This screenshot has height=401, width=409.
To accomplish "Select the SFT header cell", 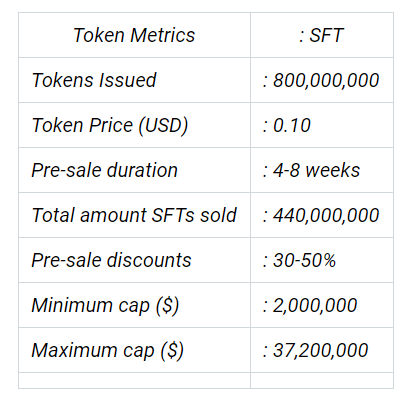I will pyautogui.click(x=322, y=35).
